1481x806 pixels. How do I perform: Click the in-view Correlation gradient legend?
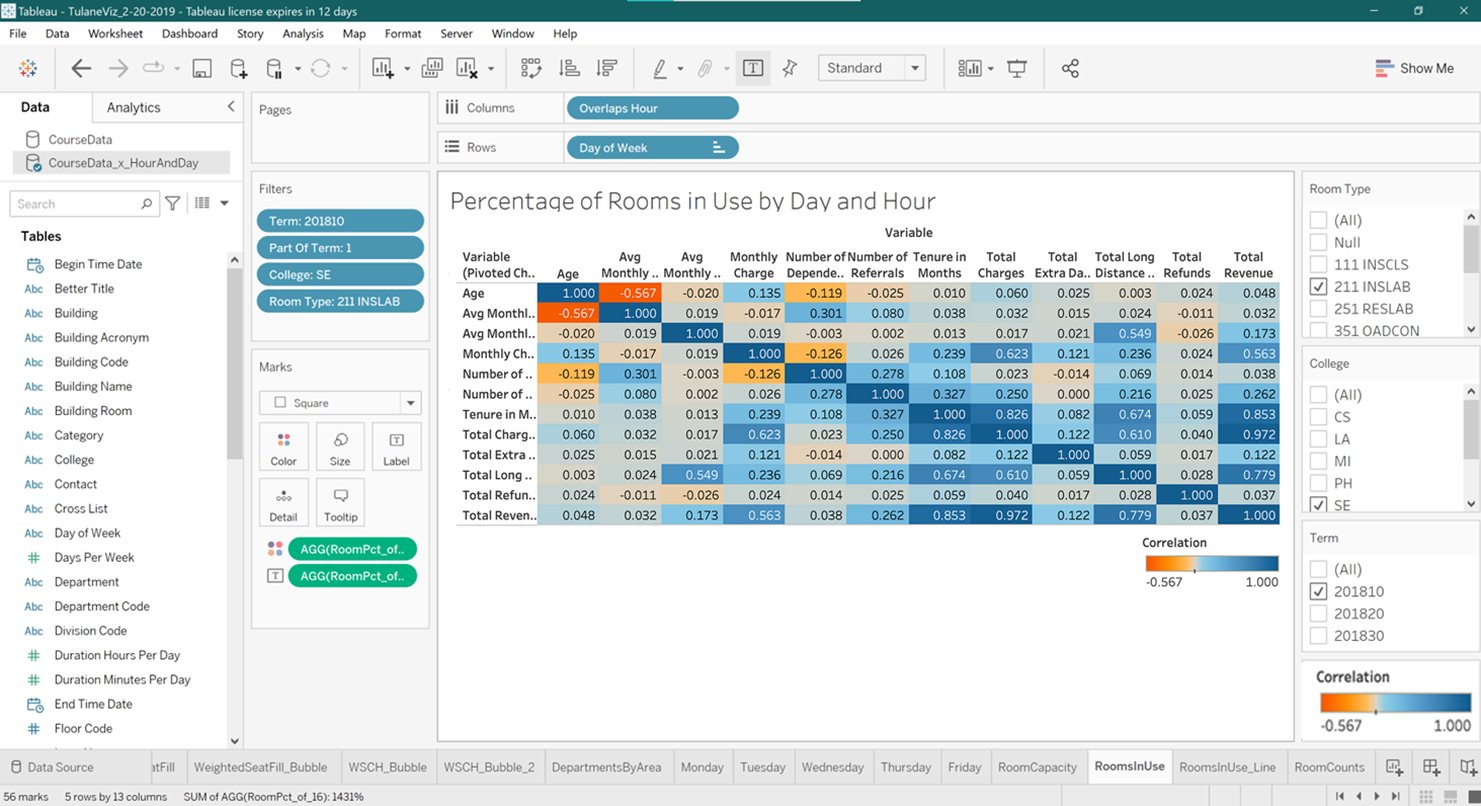click(1212, 563)
